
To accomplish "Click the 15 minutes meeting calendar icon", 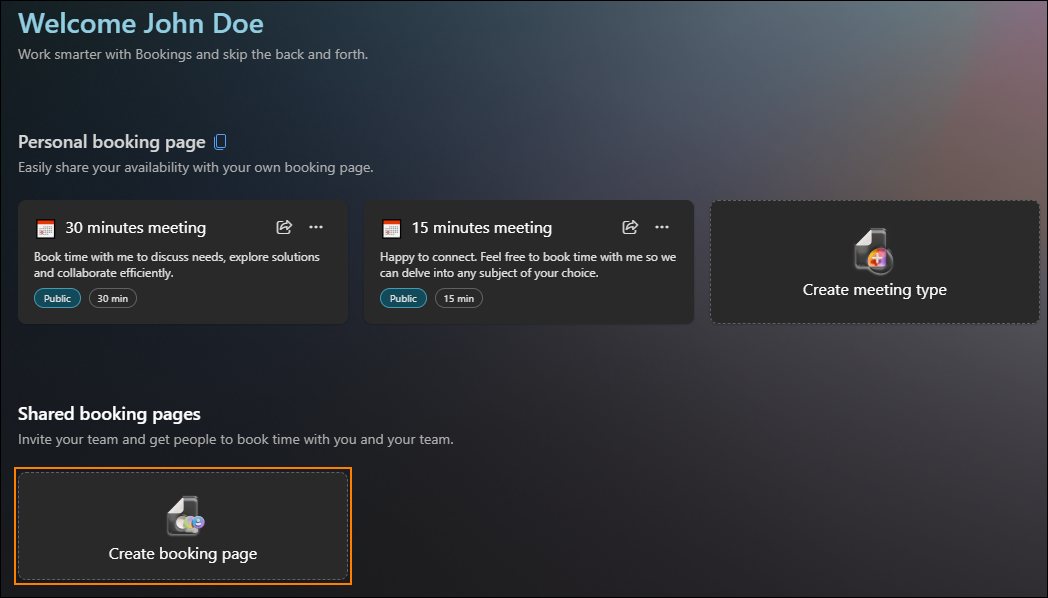I will coord(392,229).
